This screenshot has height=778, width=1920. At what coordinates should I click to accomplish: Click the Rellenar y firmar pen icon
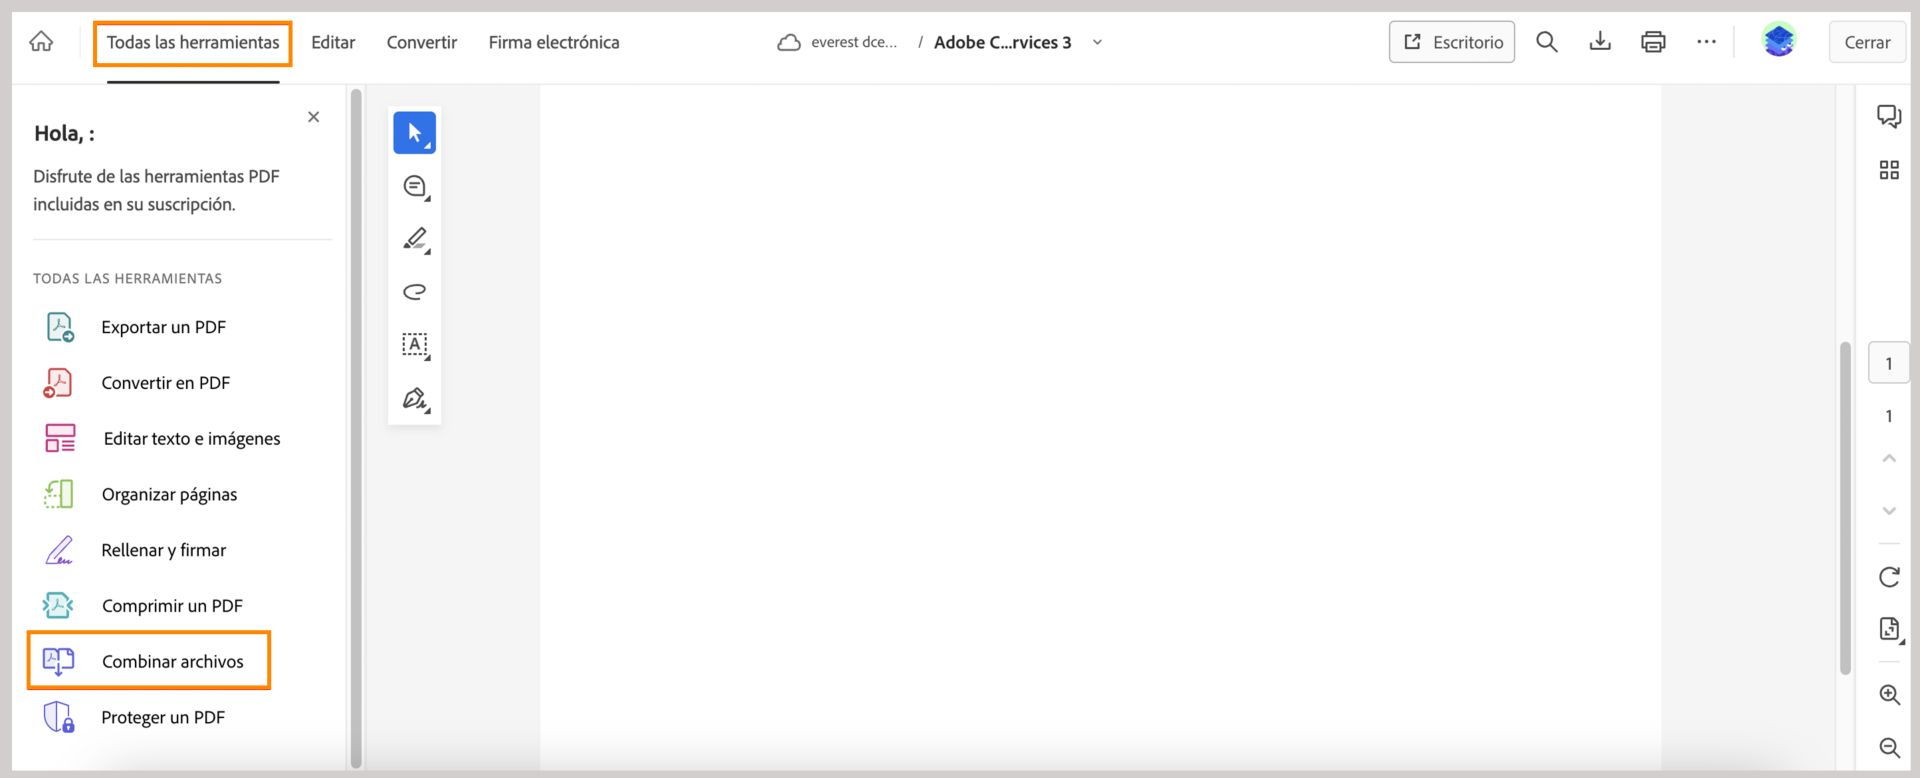59,550
